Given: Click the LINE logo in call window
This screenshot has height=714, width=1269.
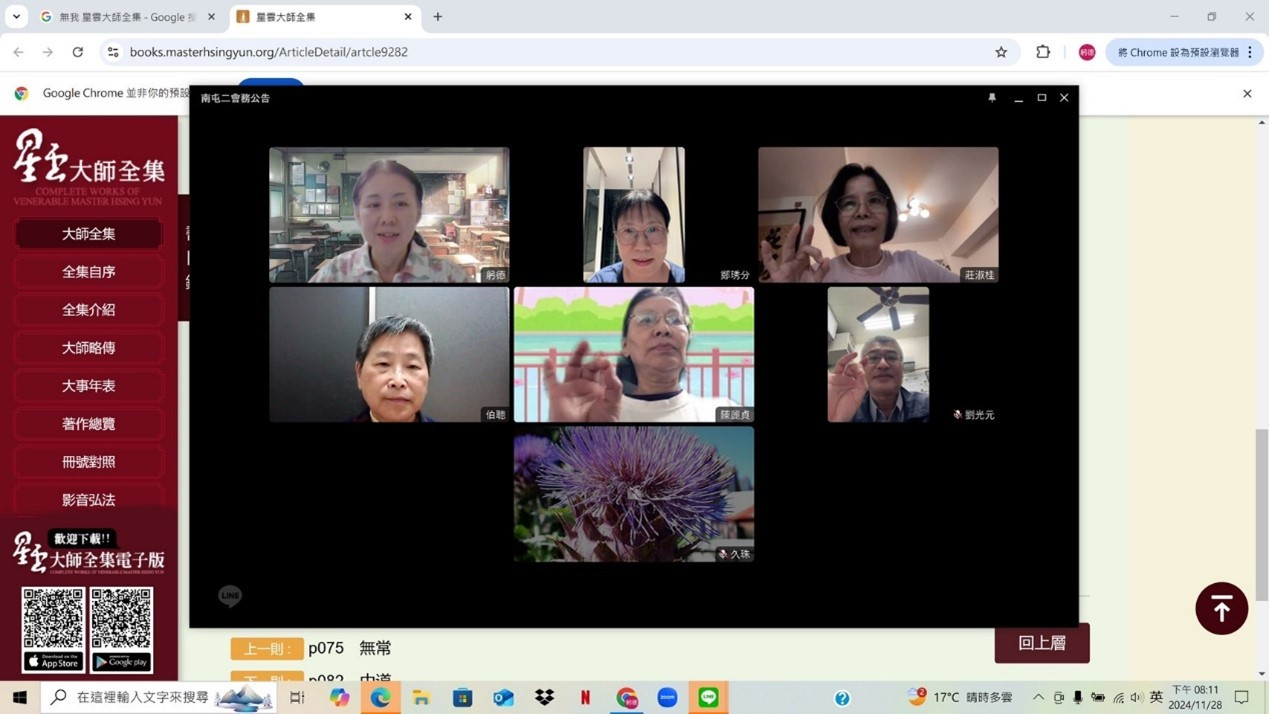Looking at the screenshot, I should (x=230, y=596).
